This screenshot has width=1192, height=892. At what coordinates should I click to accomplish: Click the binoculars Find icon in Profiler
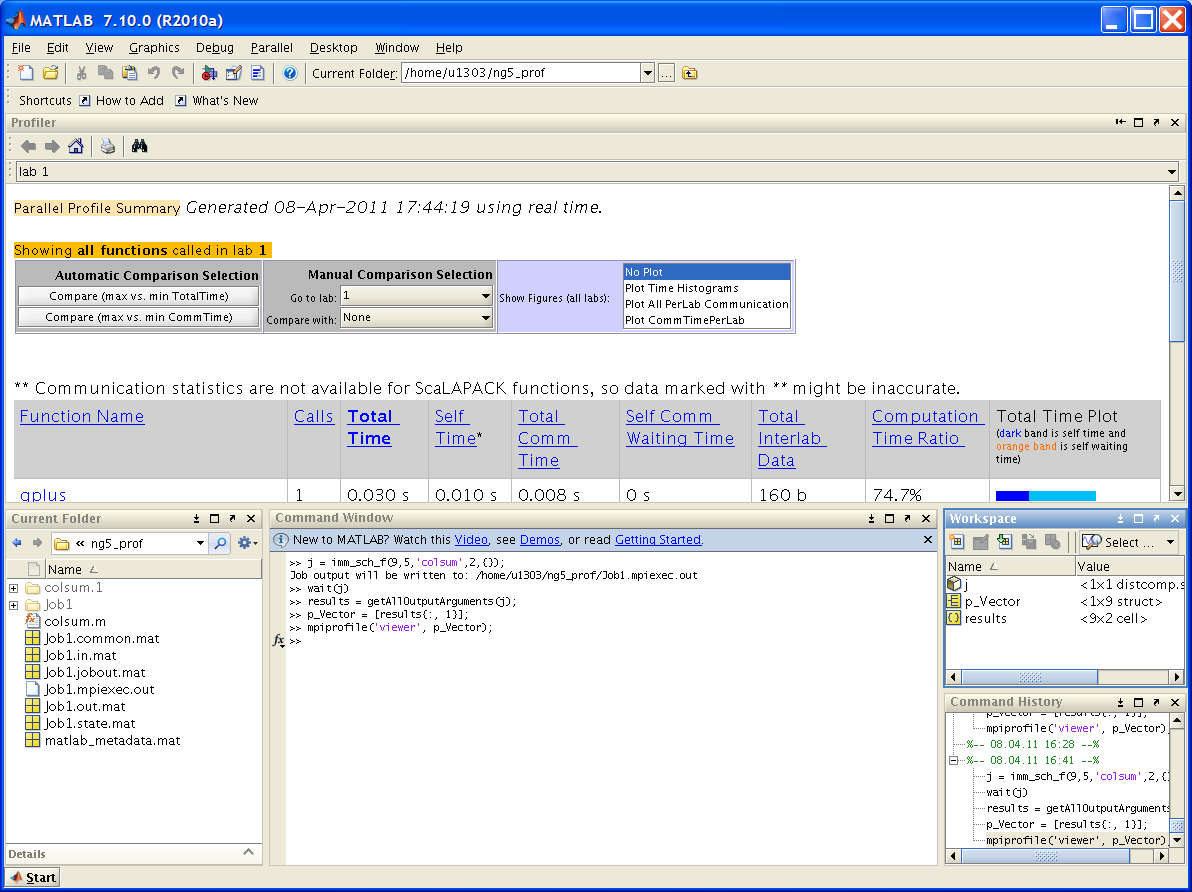click(139, 146)
